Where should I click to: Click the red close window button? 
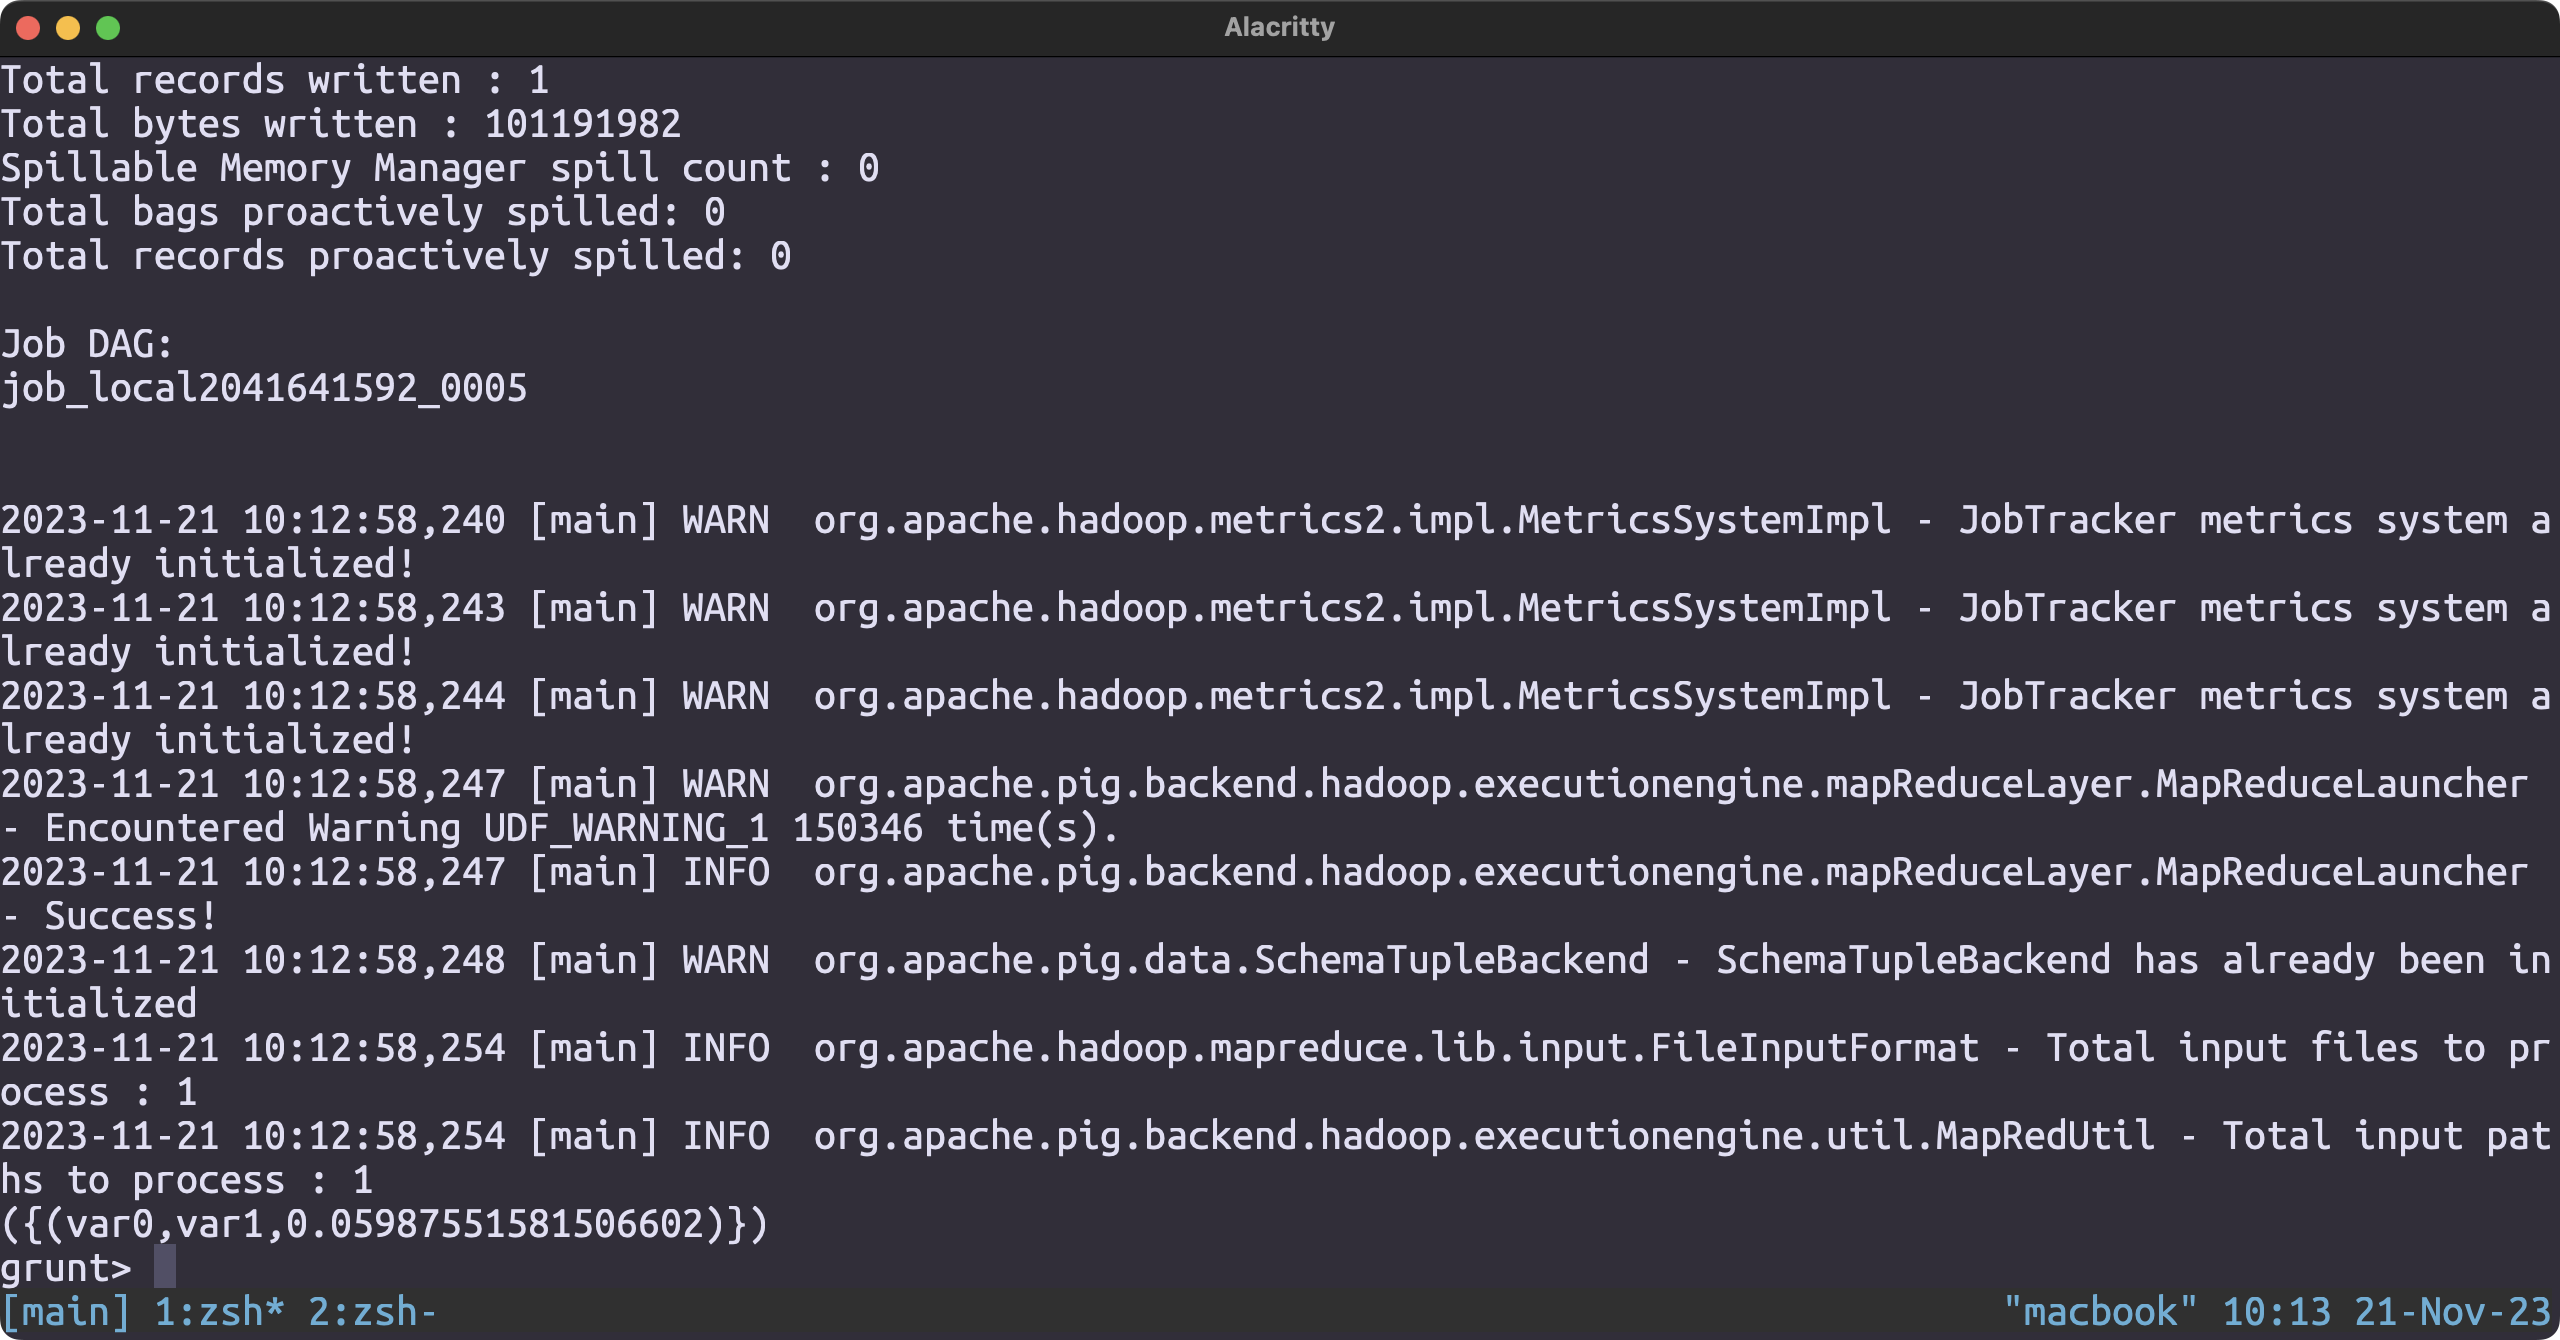(x=28, y=28)
